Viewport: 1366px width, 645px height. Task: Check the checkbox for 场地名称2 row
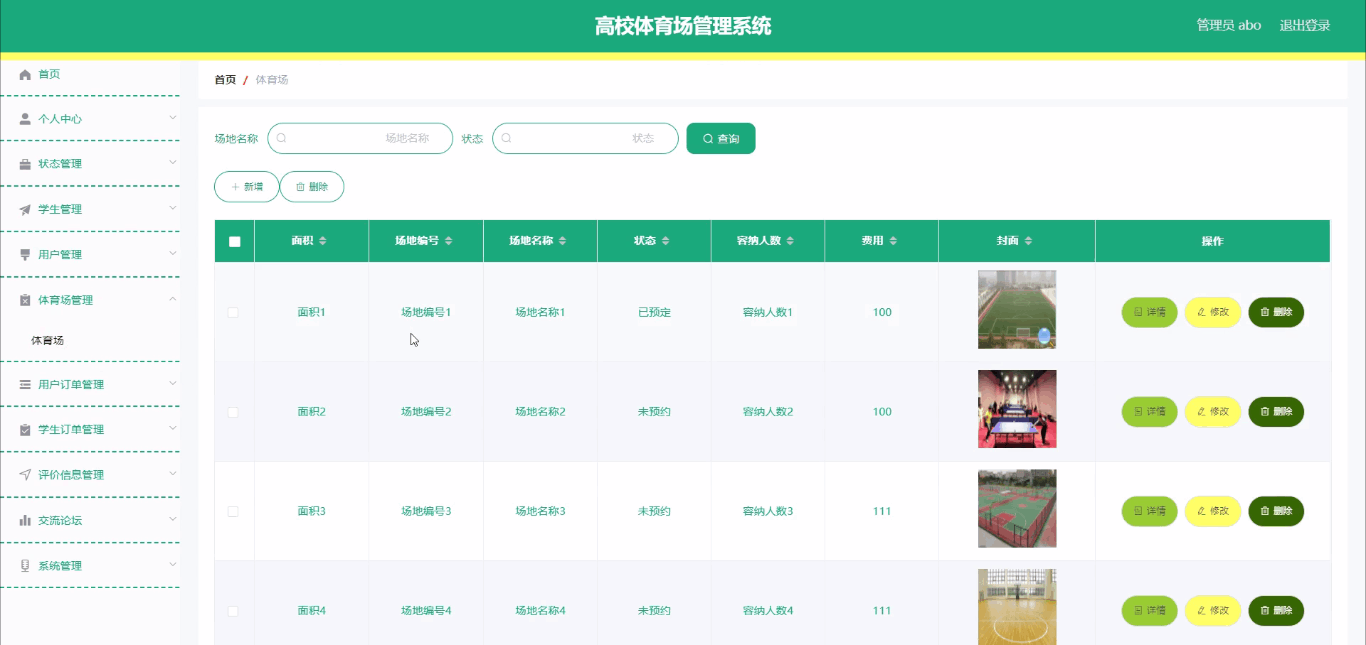pos(233,411)
